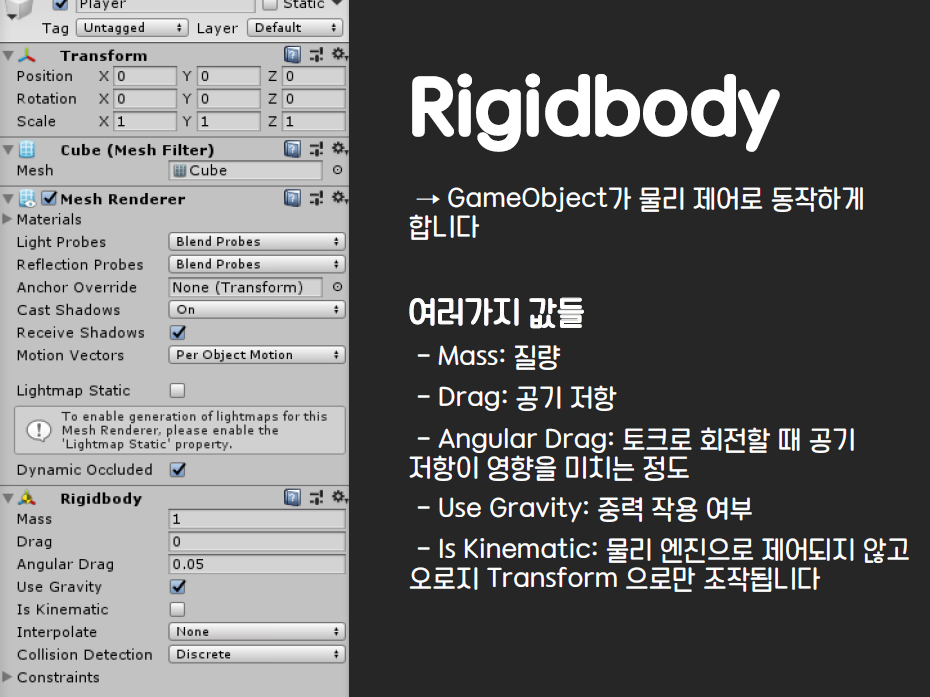Click the Mesh field showing Cube
930x697 pixels.
[246, 170]
